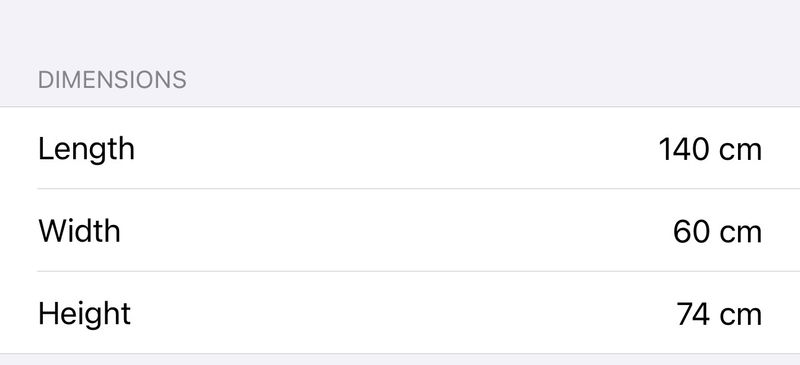
Task: Tap the Width row
Action: tap(400, 230)
